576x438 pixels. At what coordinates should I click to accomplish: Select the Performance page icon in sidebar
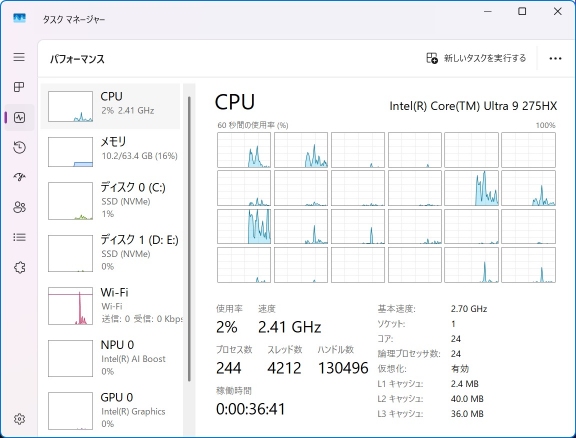(19, 118)
